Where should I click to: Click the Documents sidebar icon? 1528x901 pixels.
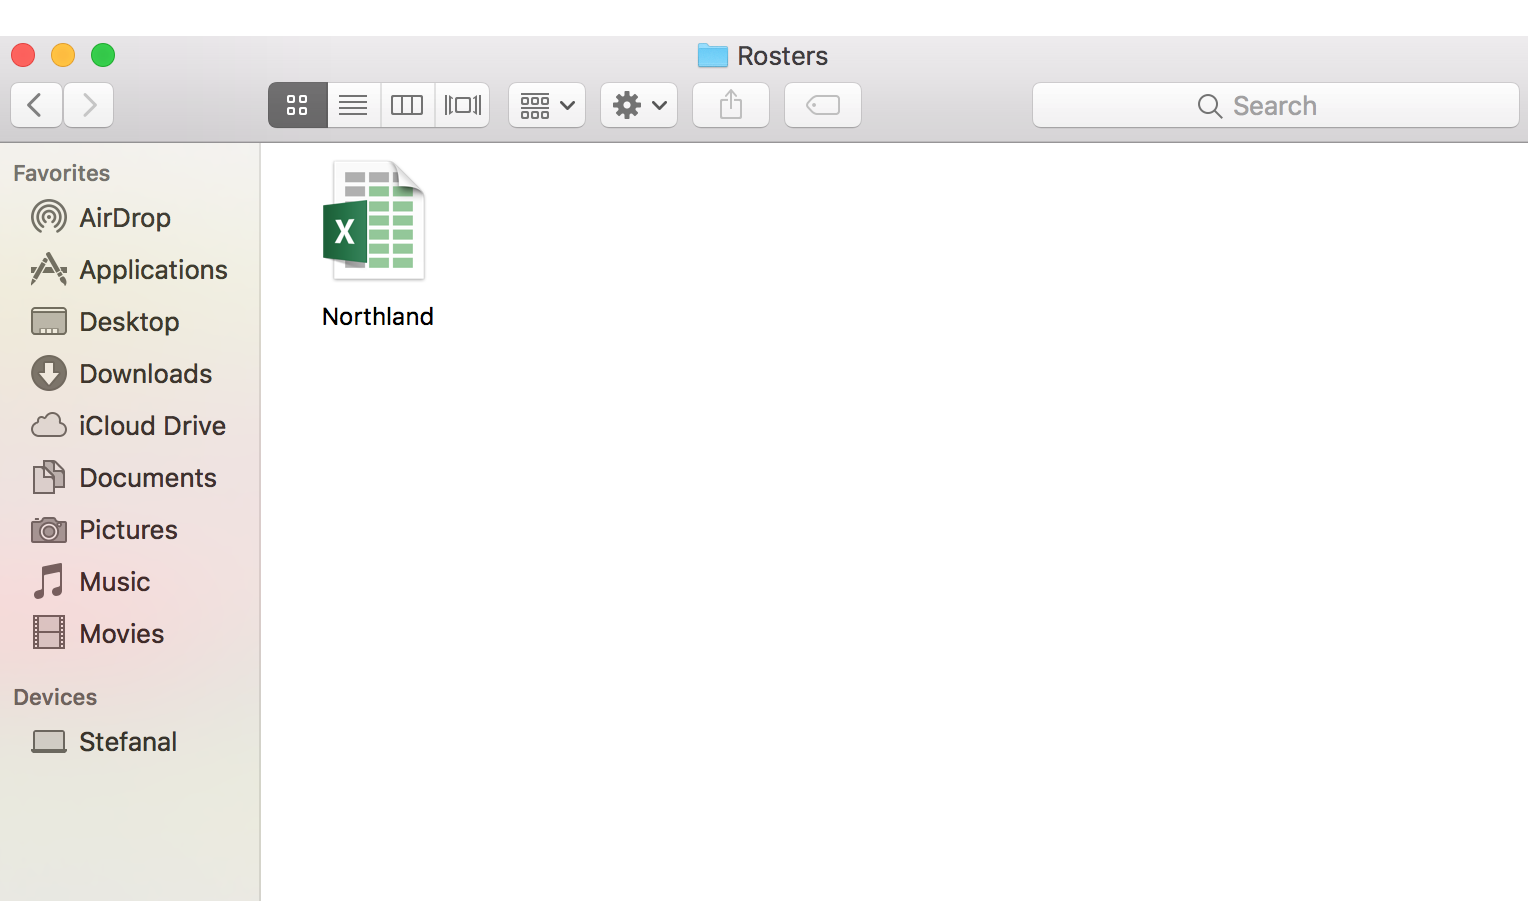[49, 477]
